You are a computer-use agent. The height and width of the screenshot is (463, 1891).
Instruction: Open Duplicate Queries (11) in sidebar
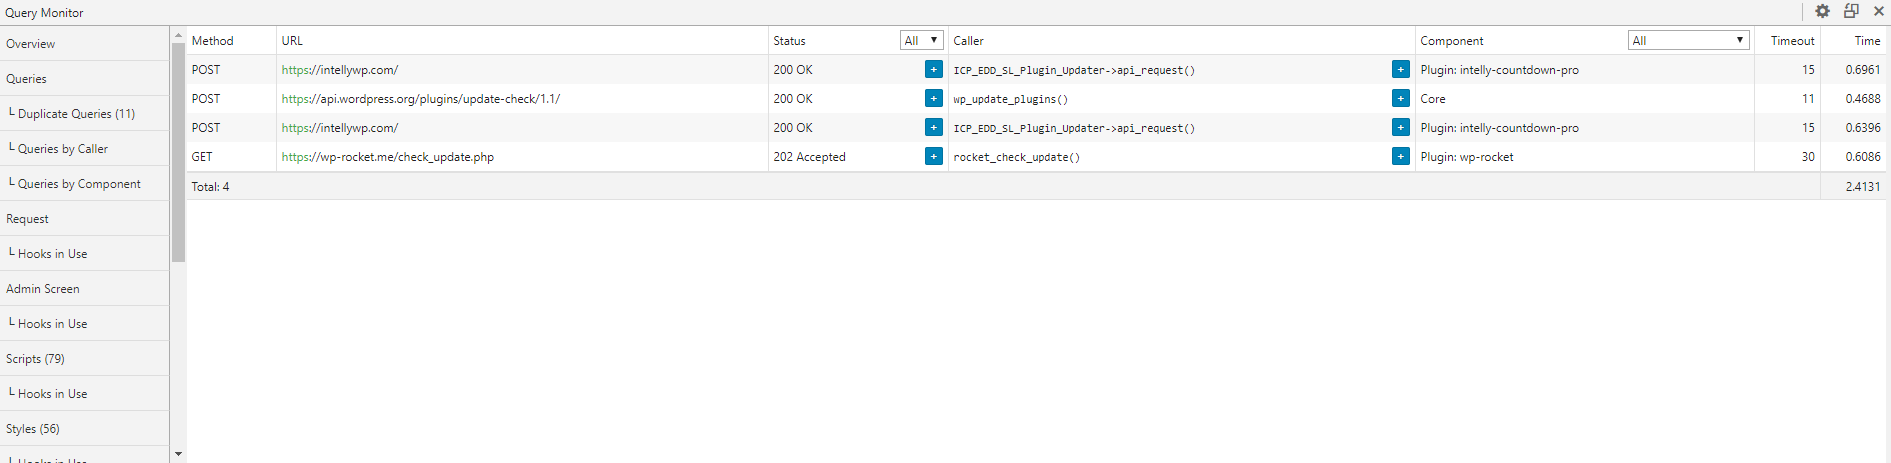(76, 114)
